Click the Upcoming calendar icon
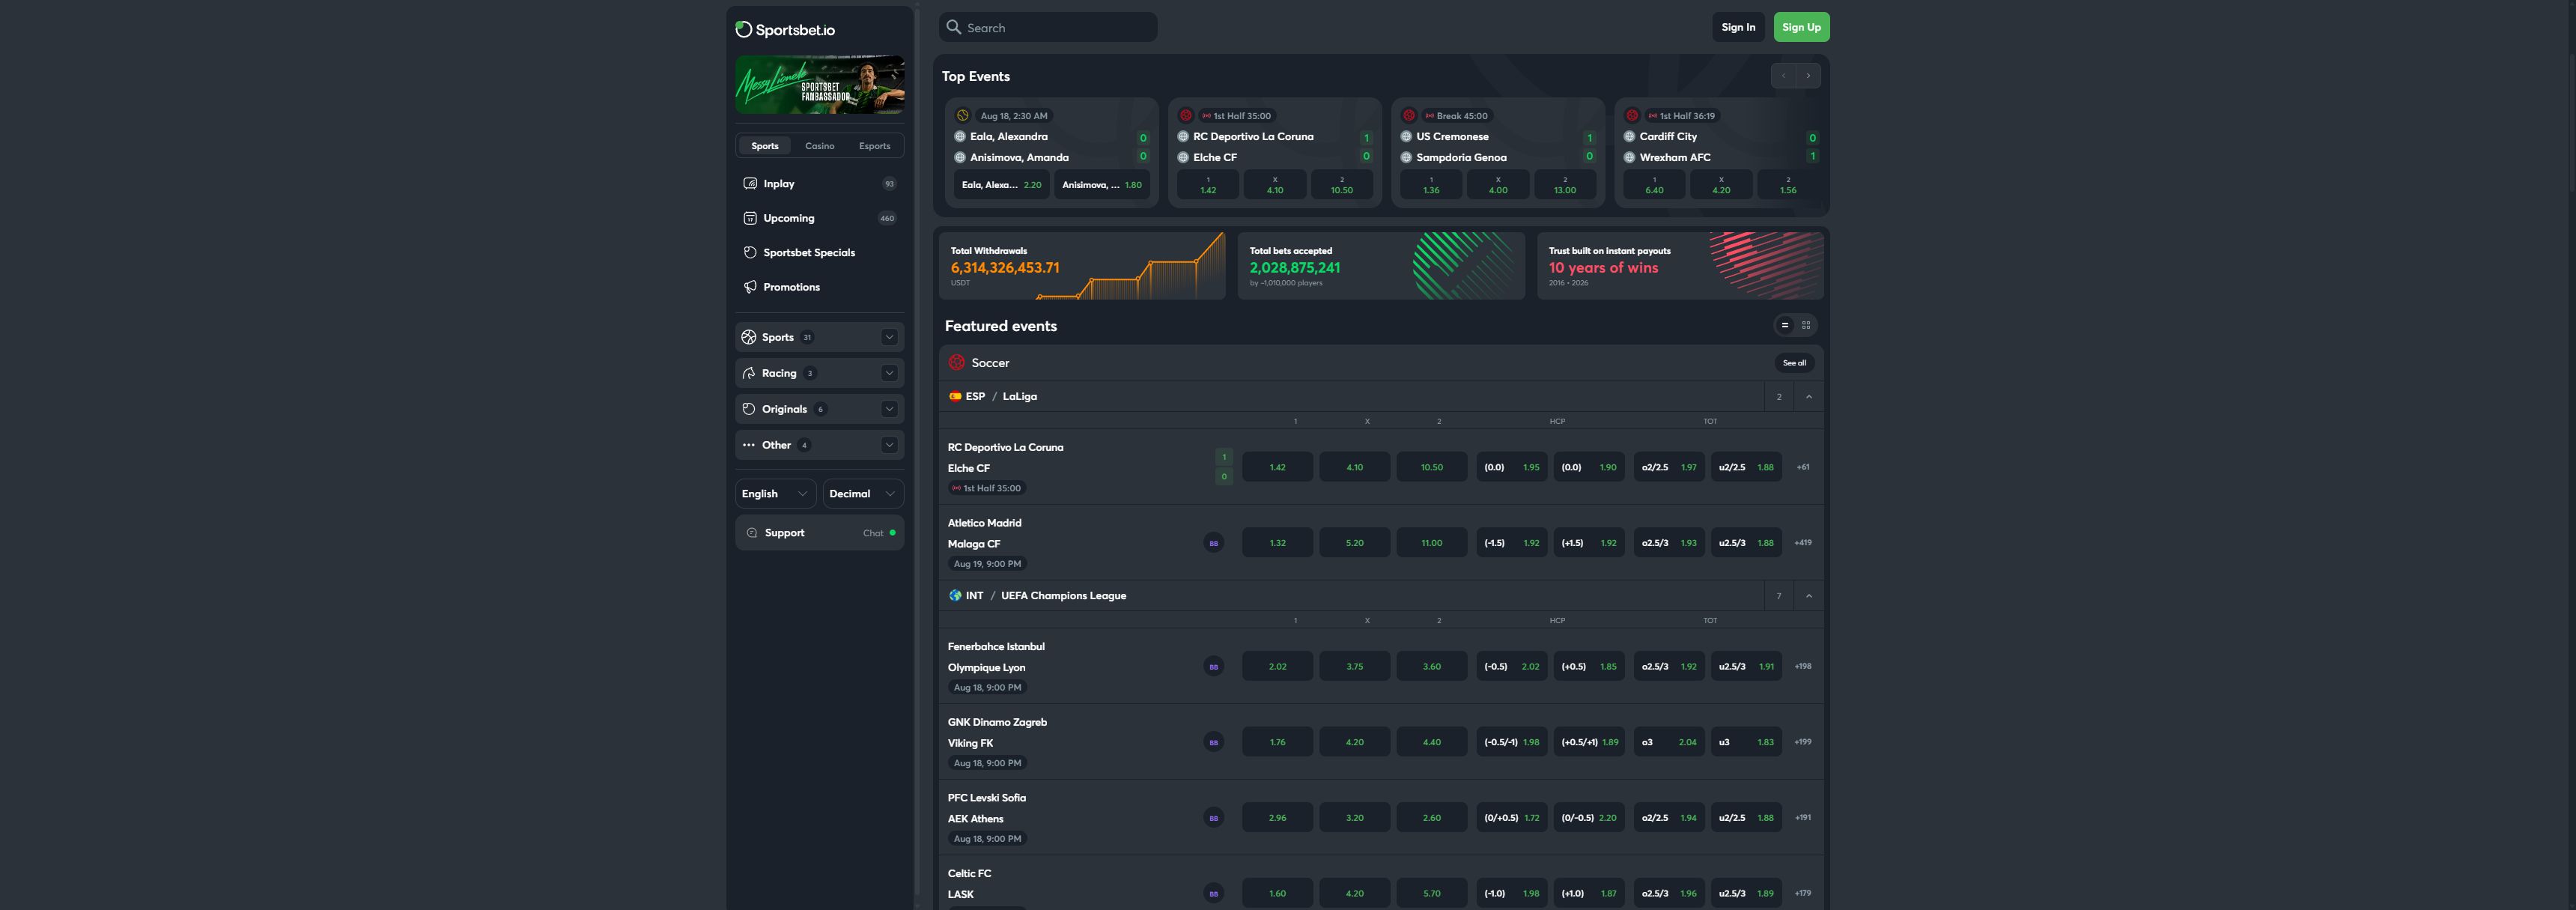The image size is (2576, 910). pyautogui.click(x=750, y=218)
